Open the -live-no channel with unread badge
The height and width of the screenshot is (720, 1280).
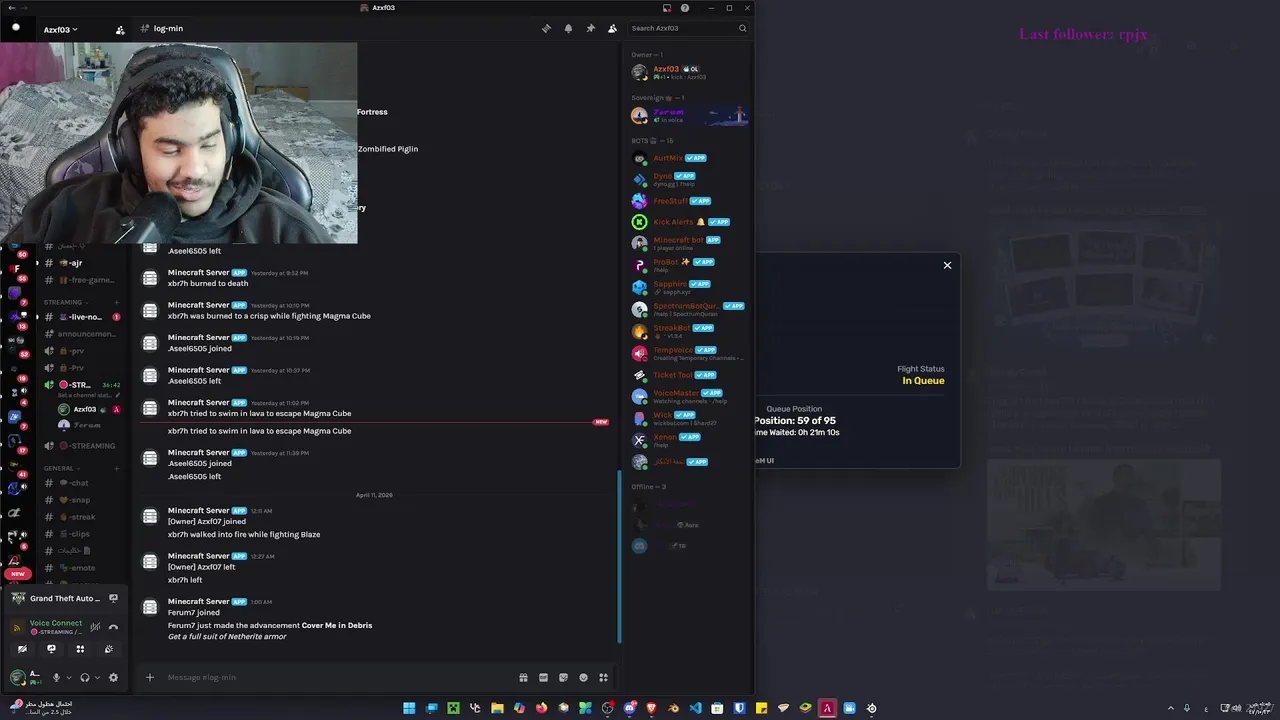pos(82,317)
